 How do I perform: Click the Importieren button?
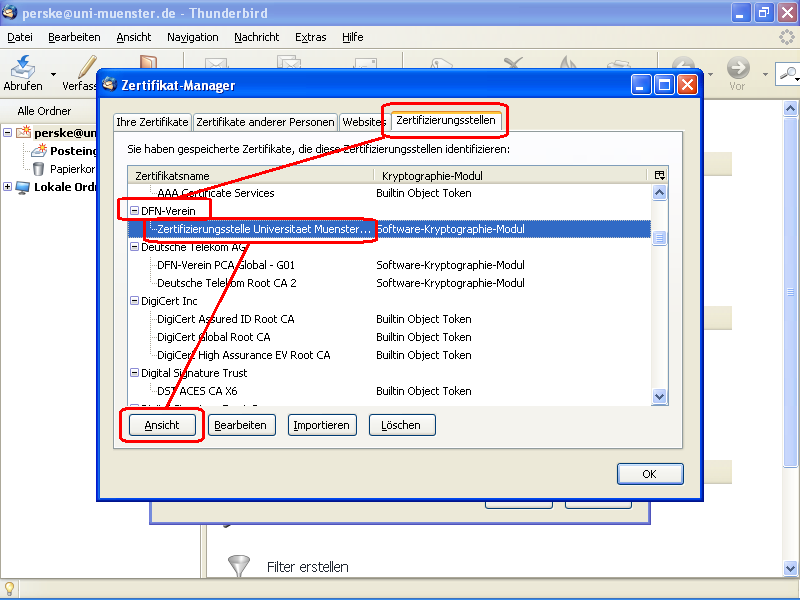click(322, 424)
